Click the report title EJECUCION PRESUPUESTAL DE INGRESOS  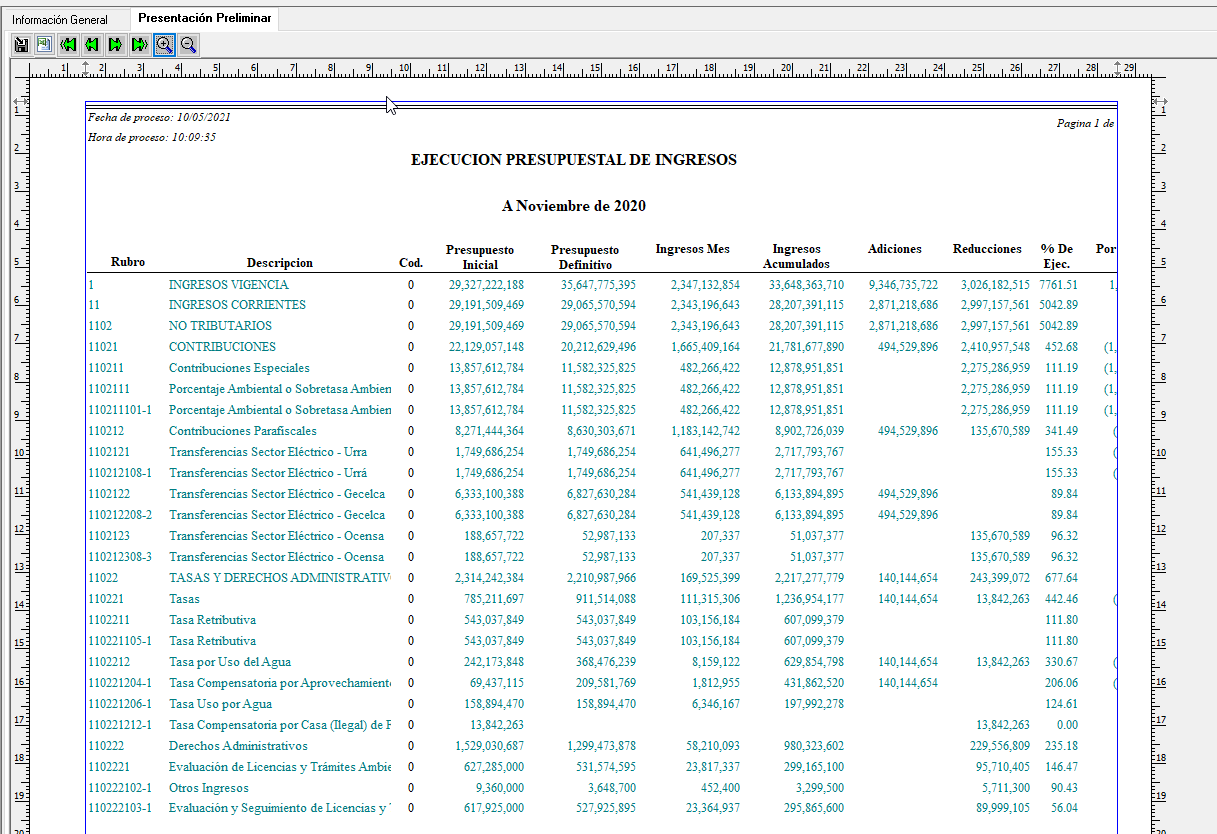pos(573,160)
